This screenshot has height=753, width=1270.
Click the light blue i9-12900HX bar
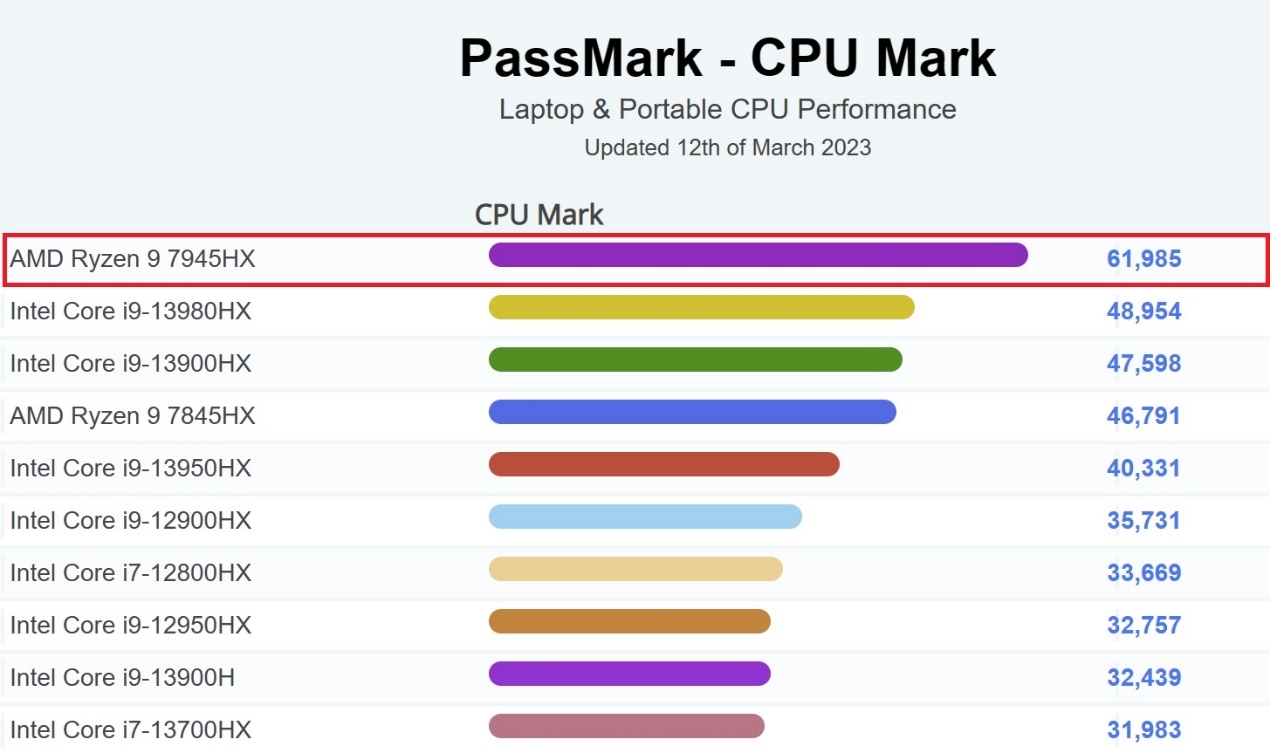point(645,516)
